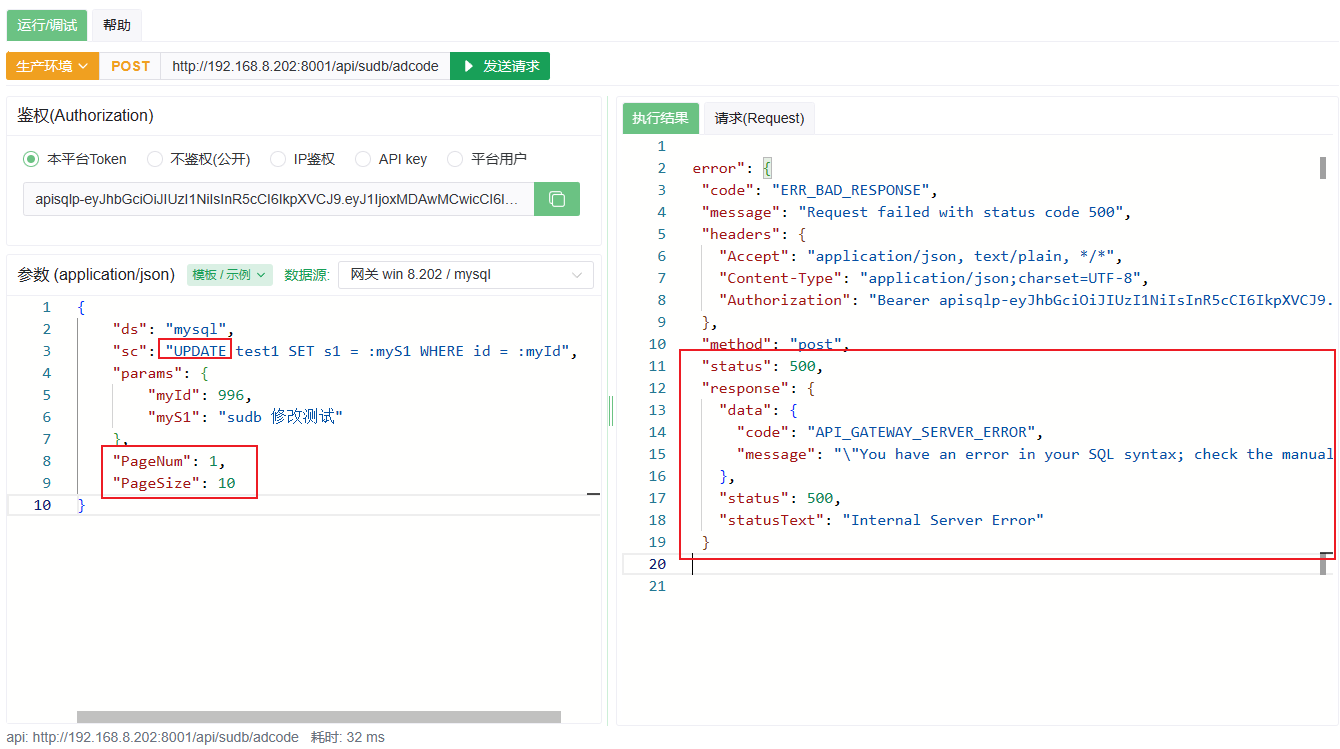
Task: Choose the 平台用户 radio button
Action: pyautogui.click(x=455, y=159)
